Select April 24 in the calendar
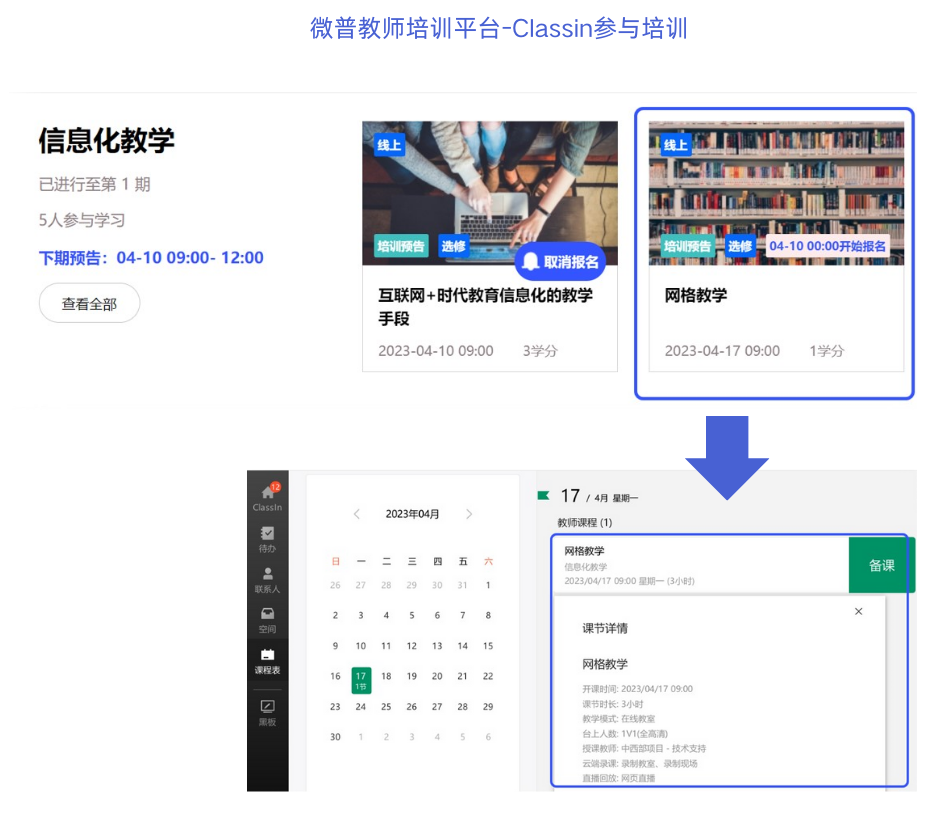950x820 pixels. click(x=360, y=707)
